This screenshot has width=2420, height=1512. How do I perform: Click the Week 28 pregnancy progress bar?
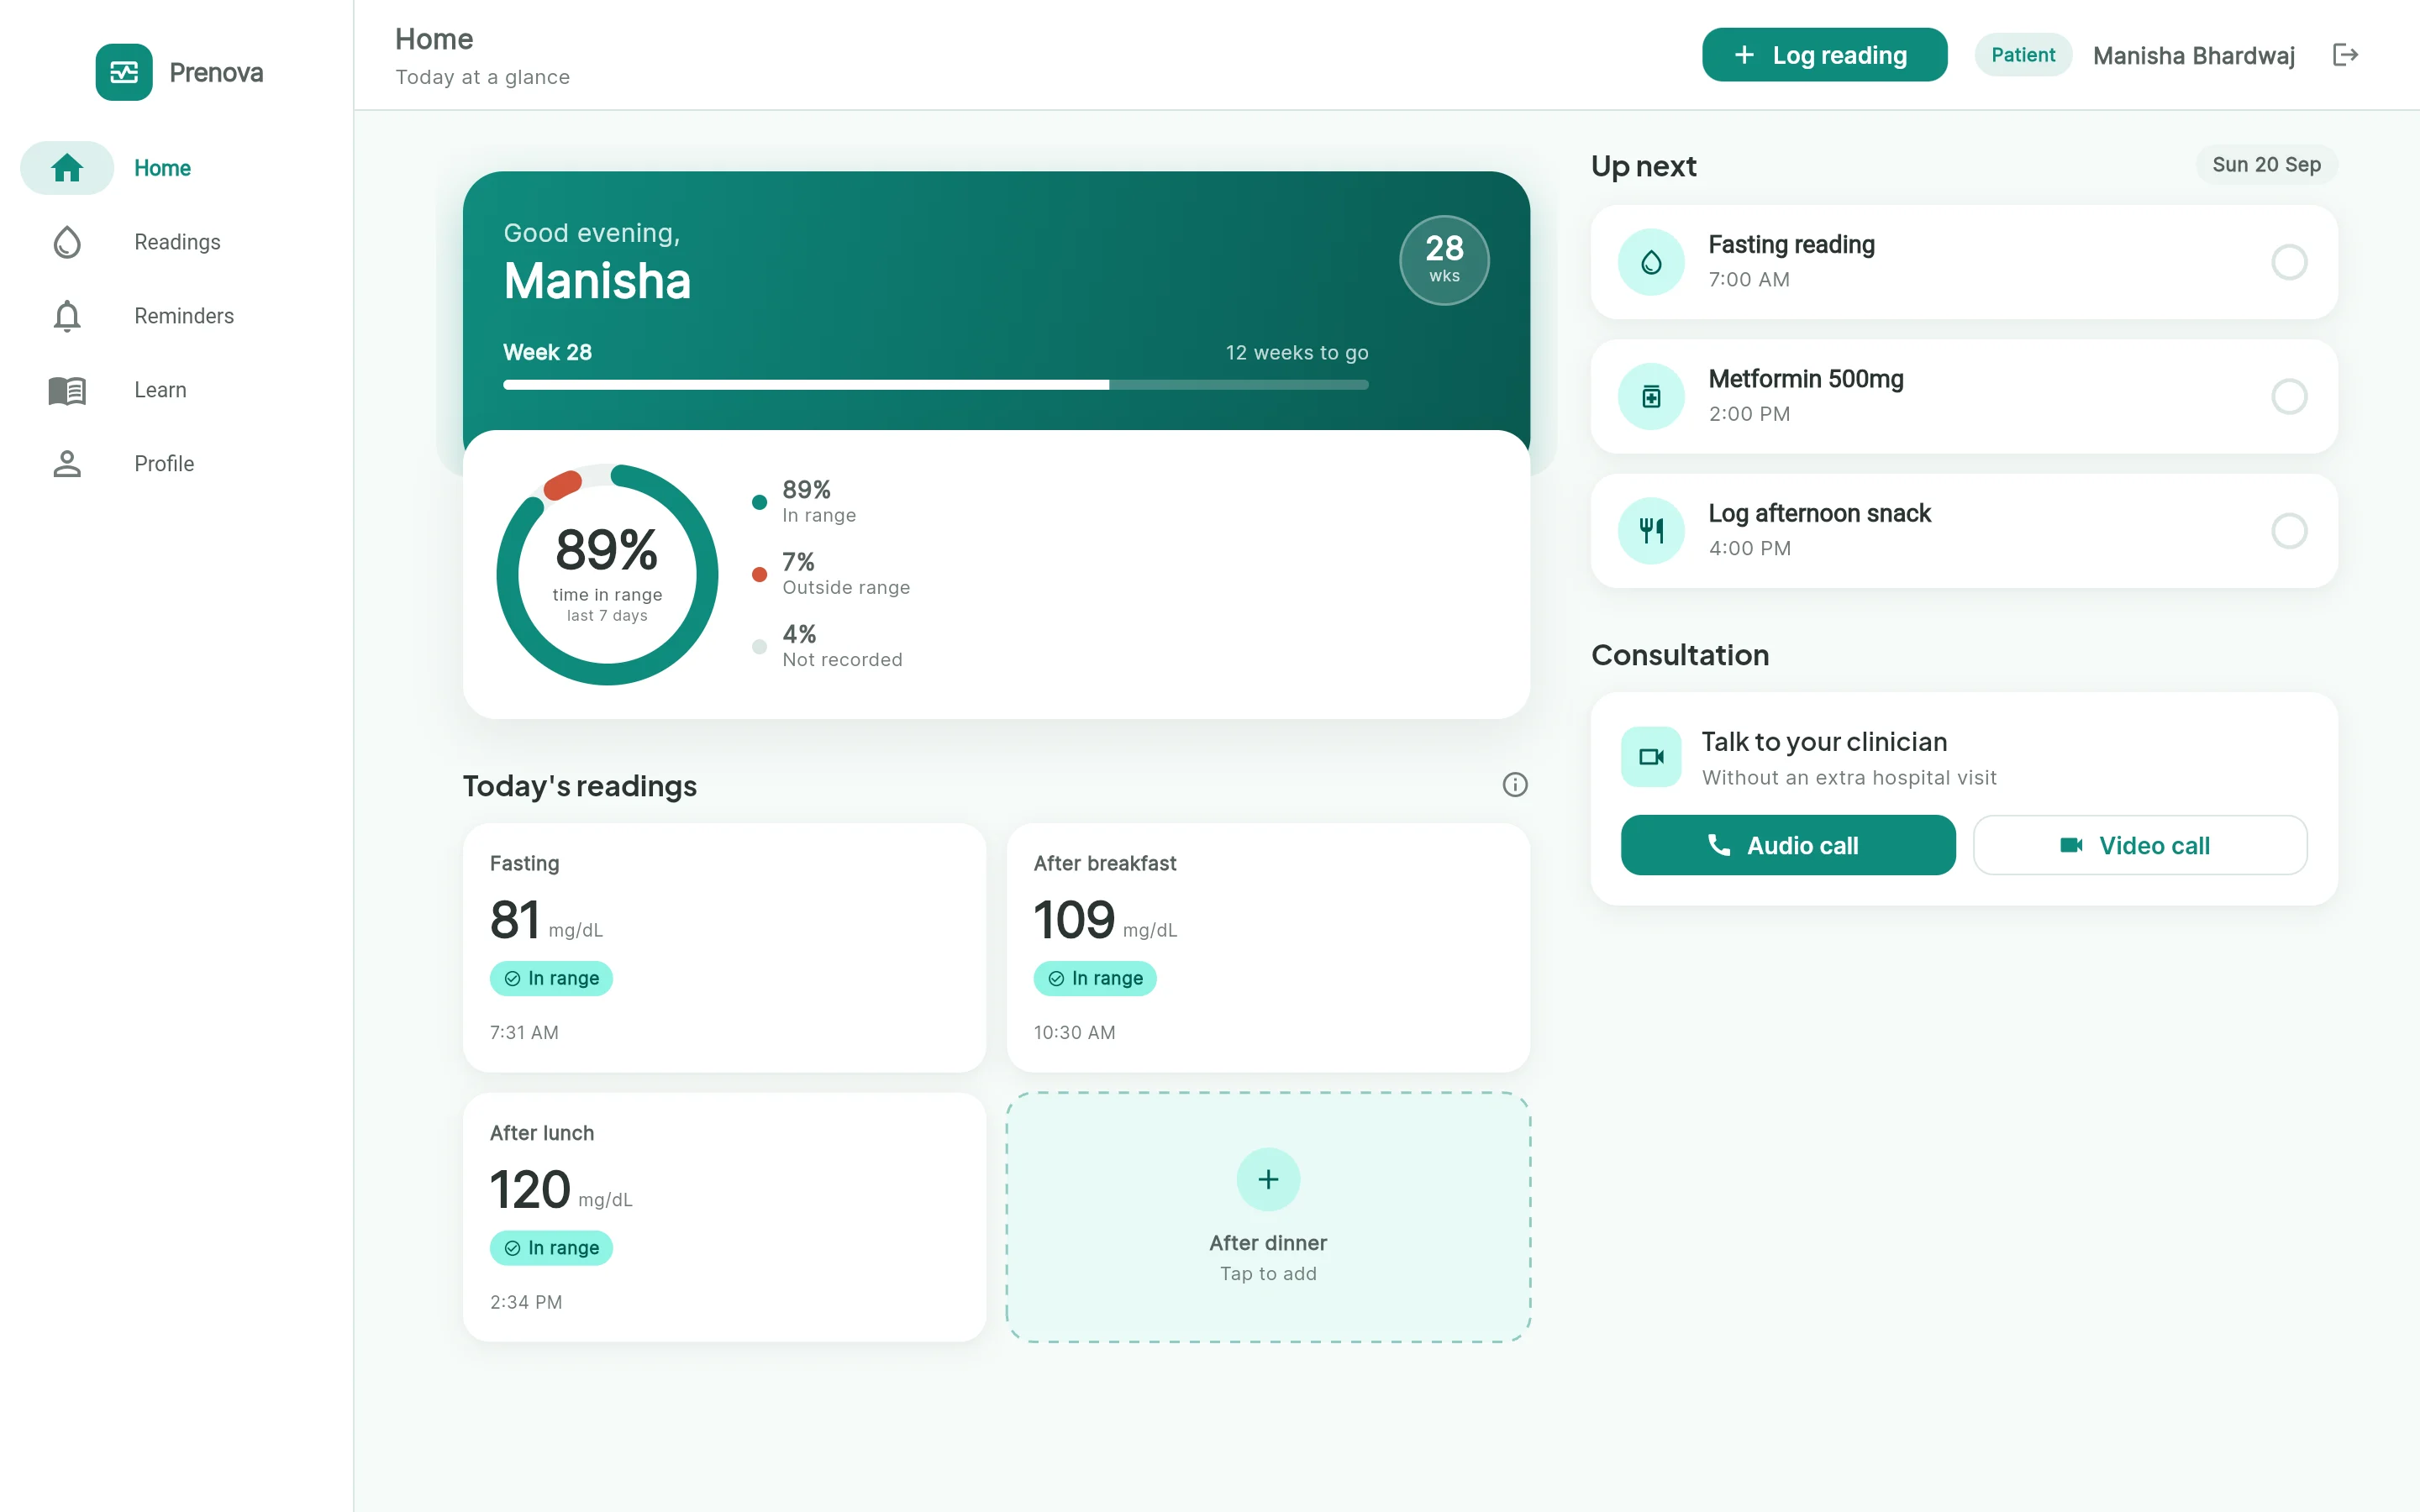click(935, 385)
